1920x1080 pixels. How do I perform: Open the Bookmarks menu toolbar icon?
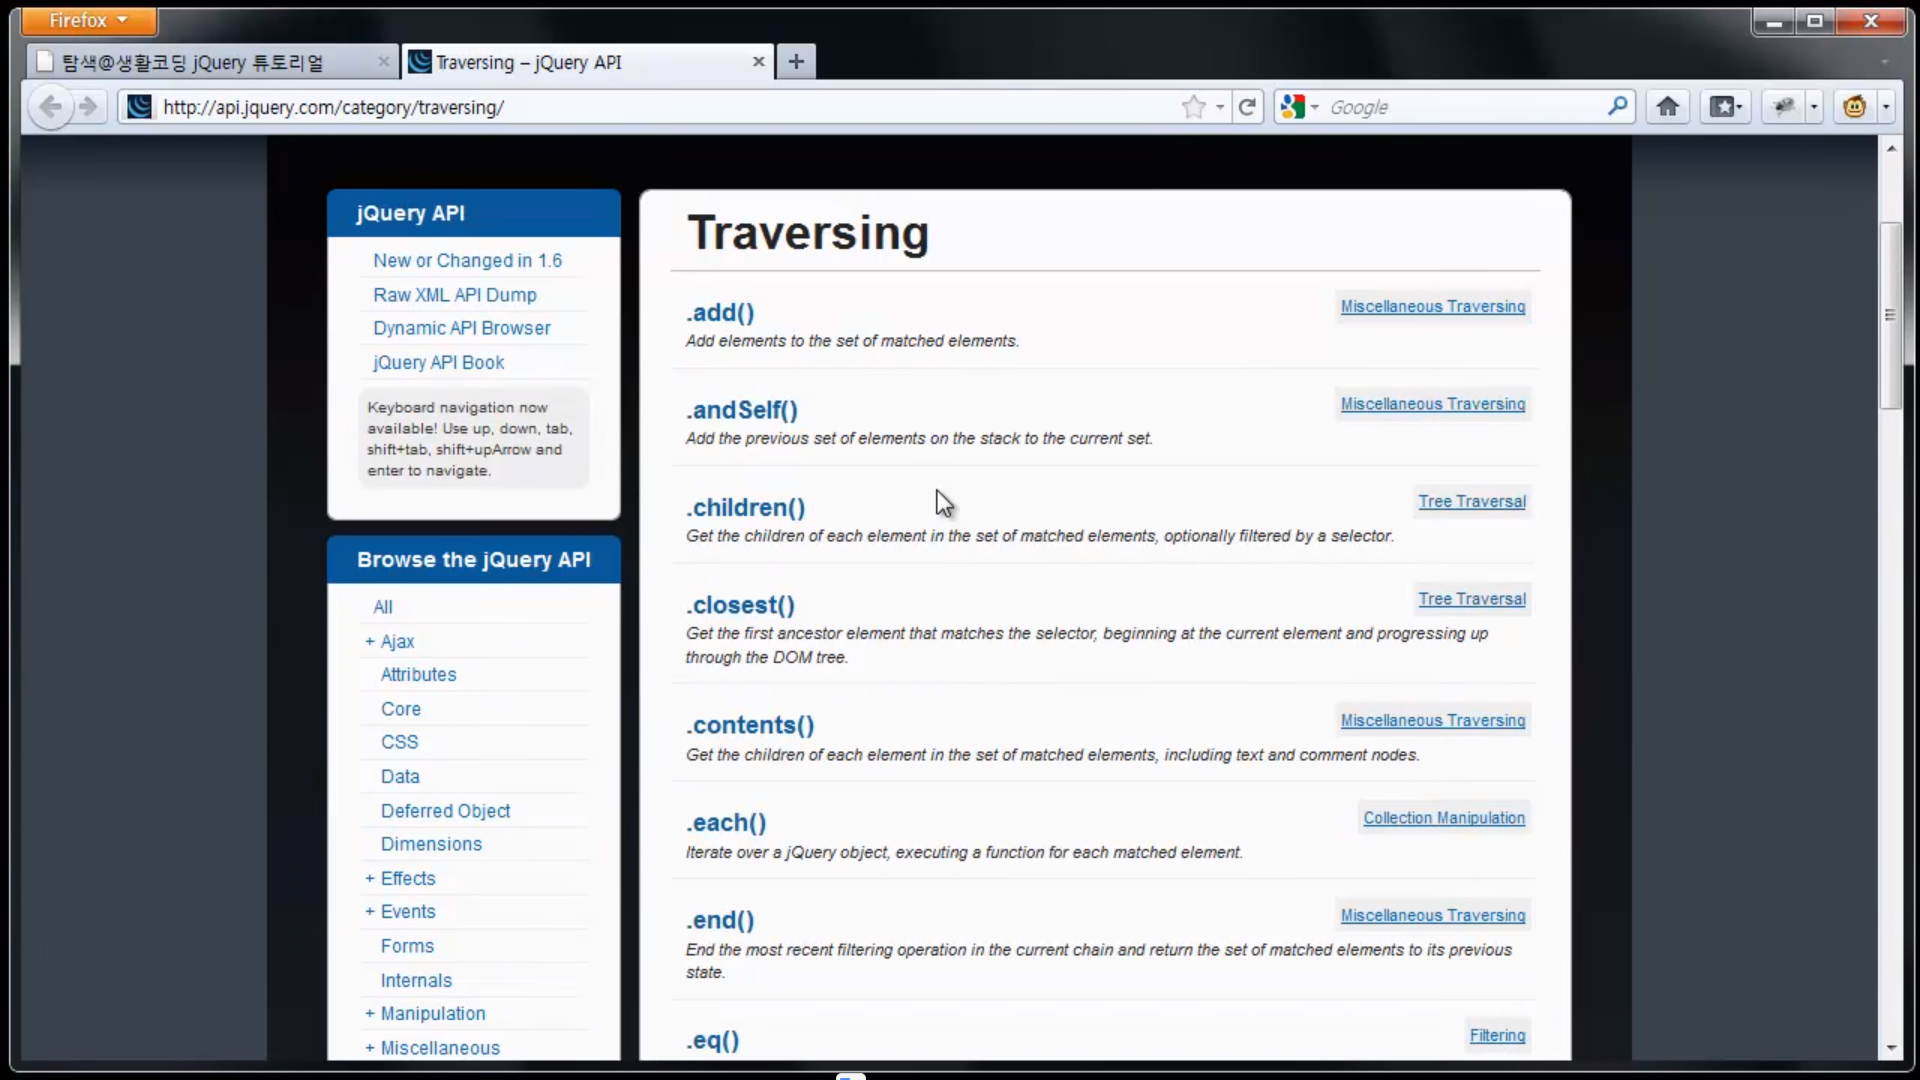point(1725,107)
